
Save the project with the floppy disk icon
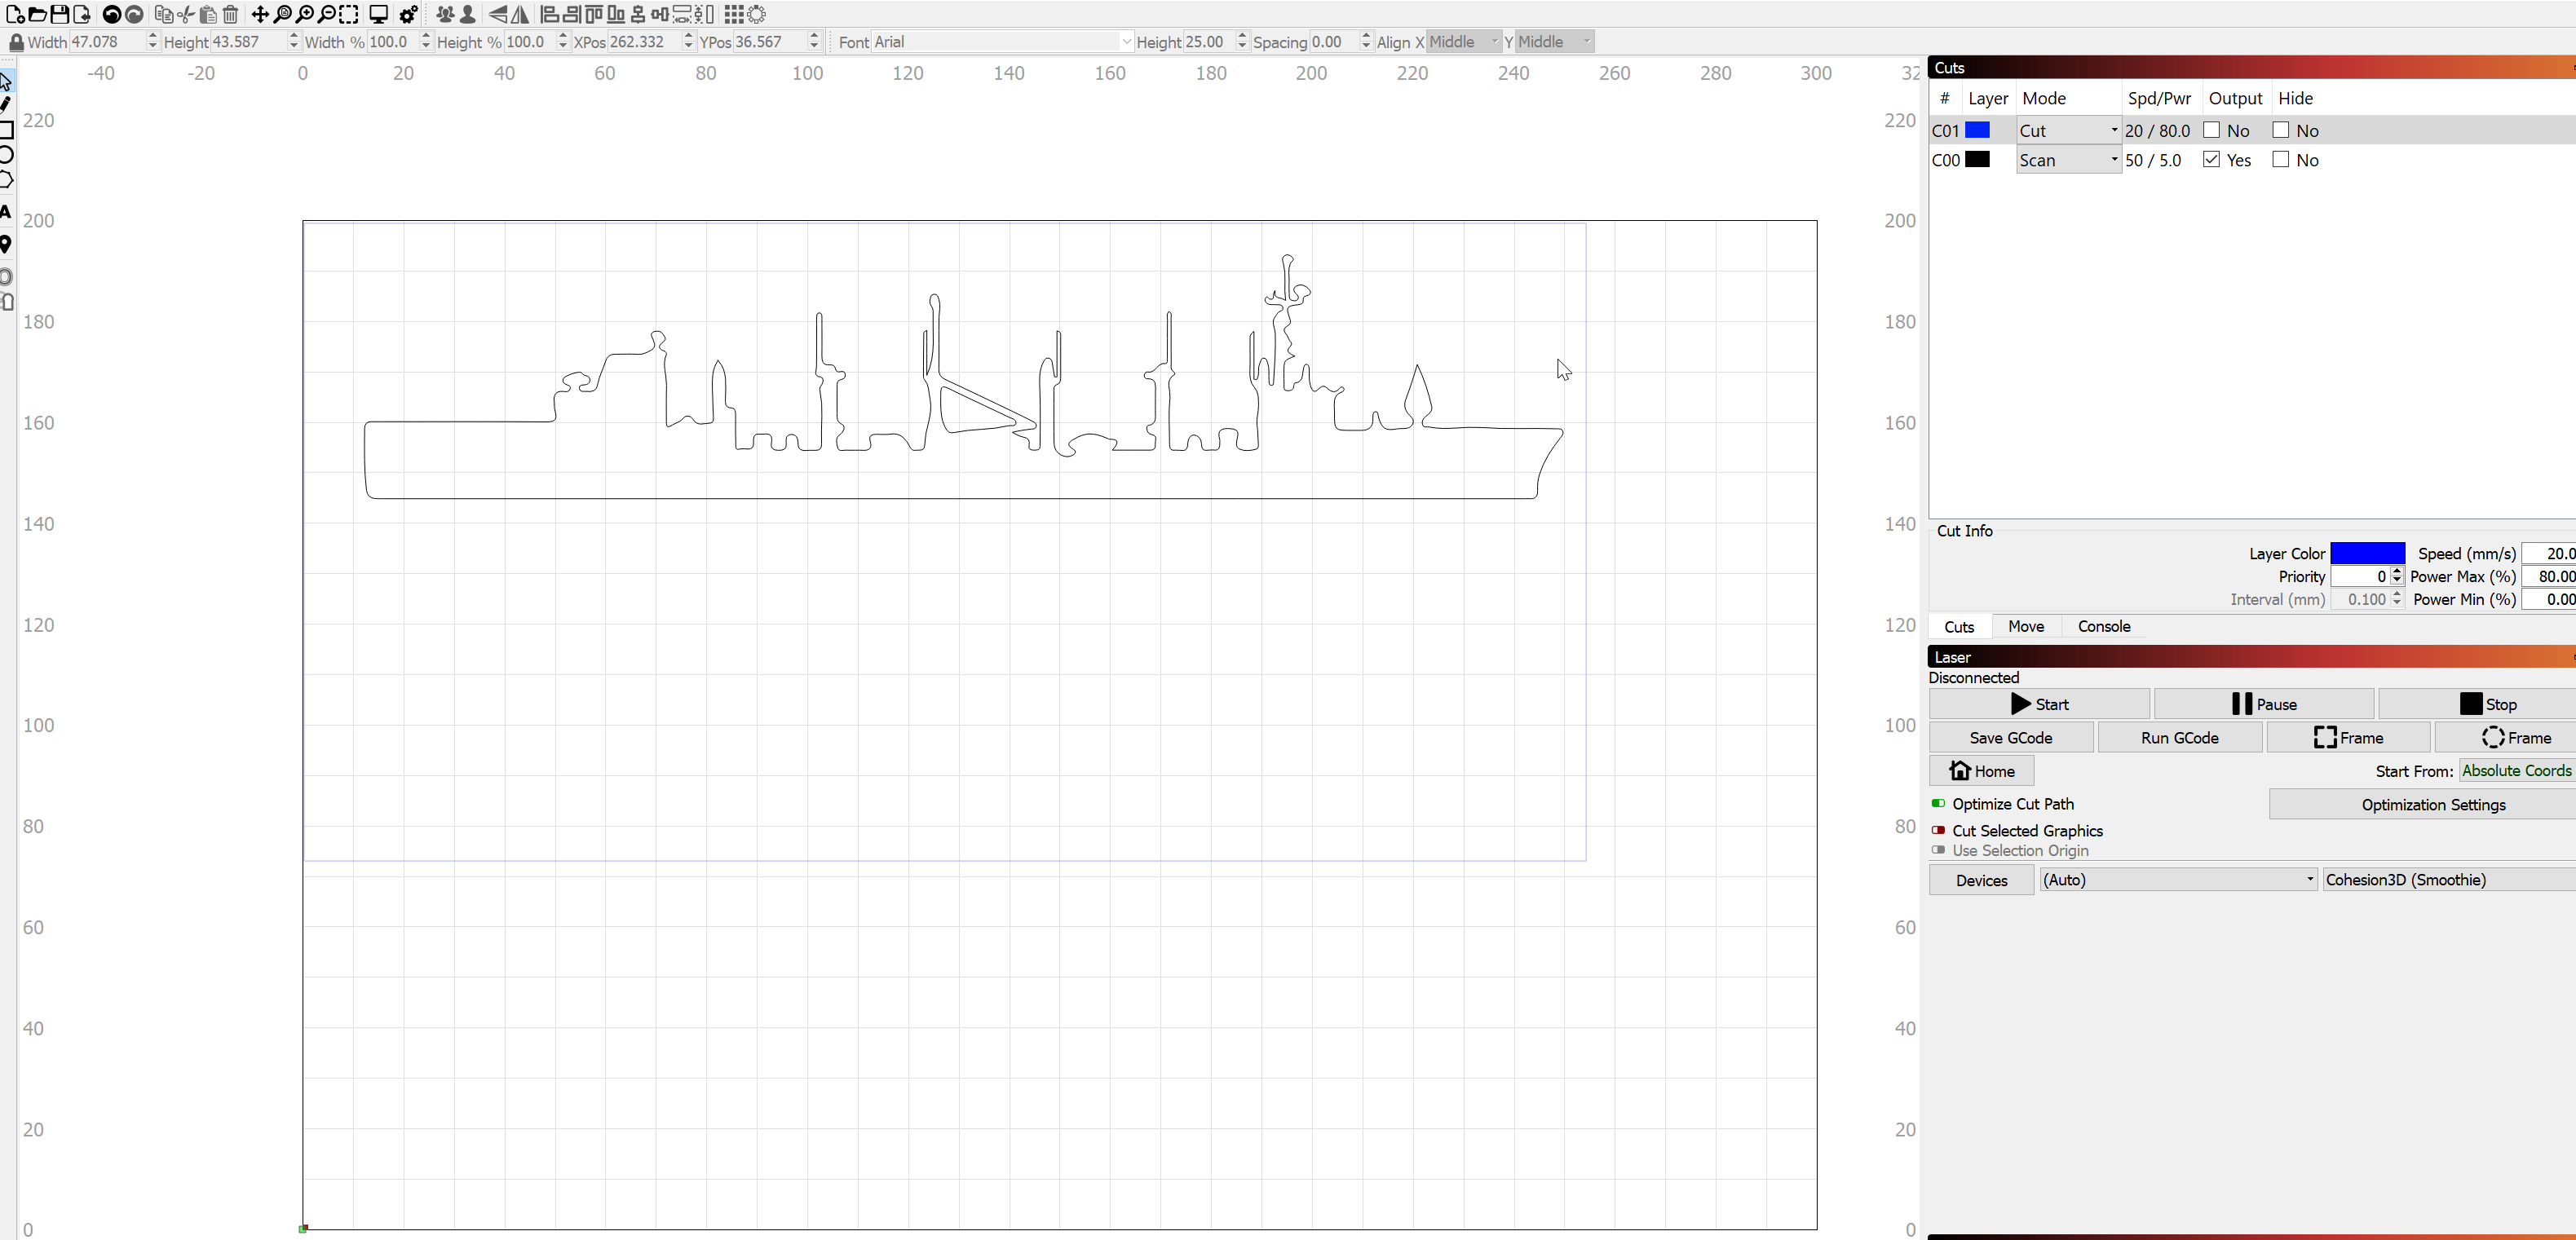point(60,14)
